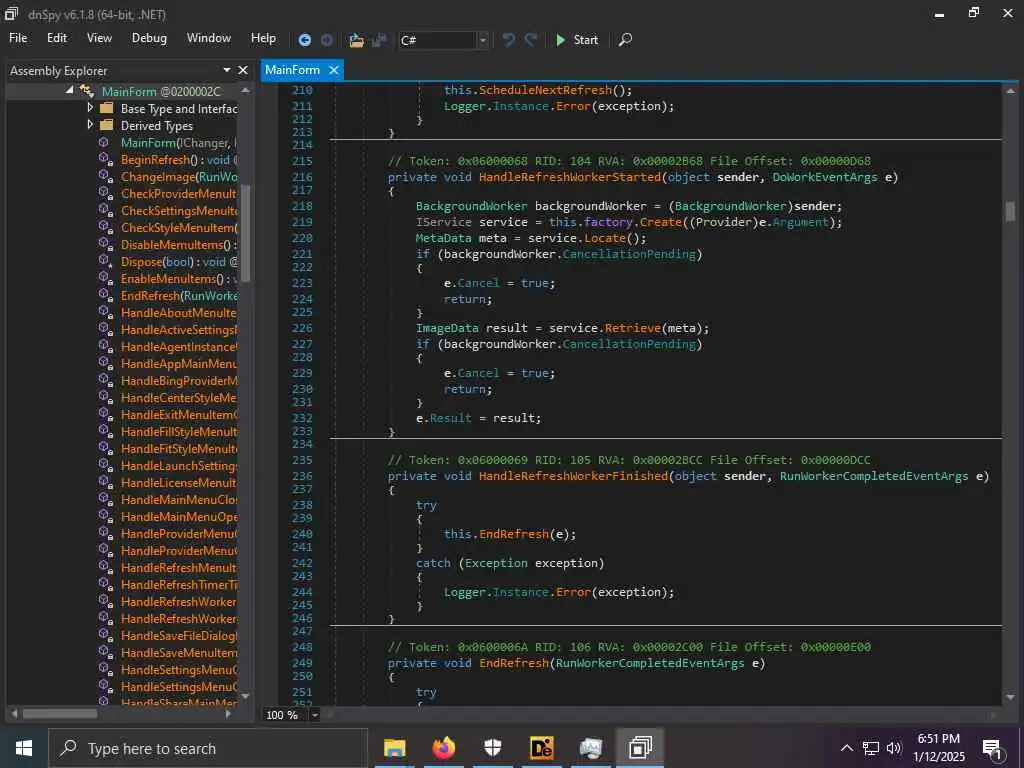Image resolution: width=1024 pixels, height=768 pixels.
Task: Click HandleRefreshWorkerStarted method name in code
Action: click(570, 177)
